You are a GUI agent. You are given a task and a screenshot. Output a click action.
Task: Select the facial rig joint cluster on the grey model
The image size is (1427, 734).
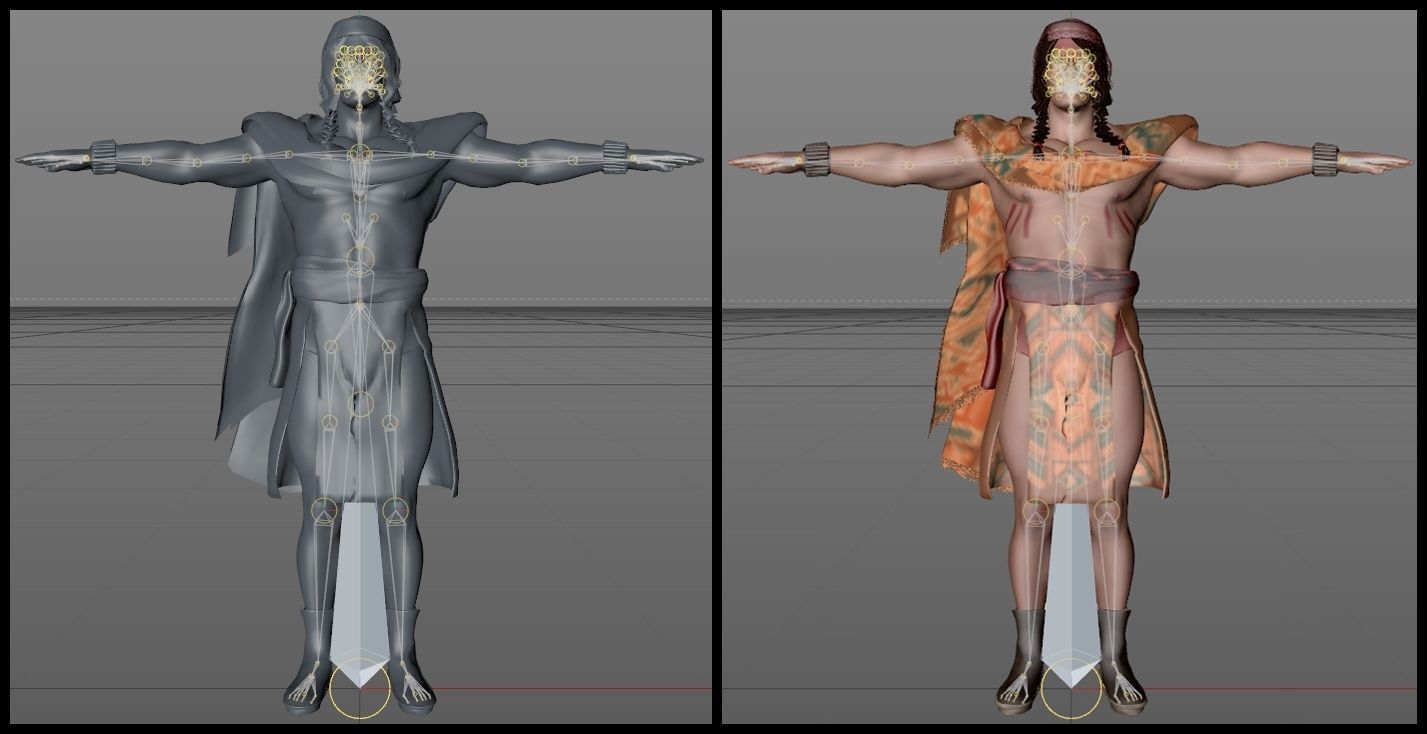coord(359,73)
